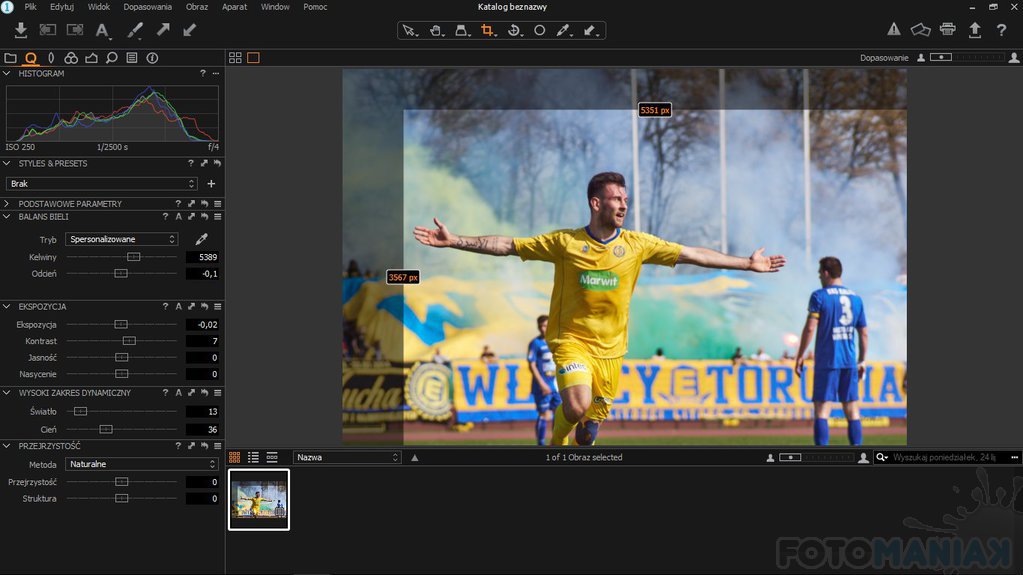Viewport: 1023px width, 575px height.
Task: Switch browser to list view
Action: (253, 458)
